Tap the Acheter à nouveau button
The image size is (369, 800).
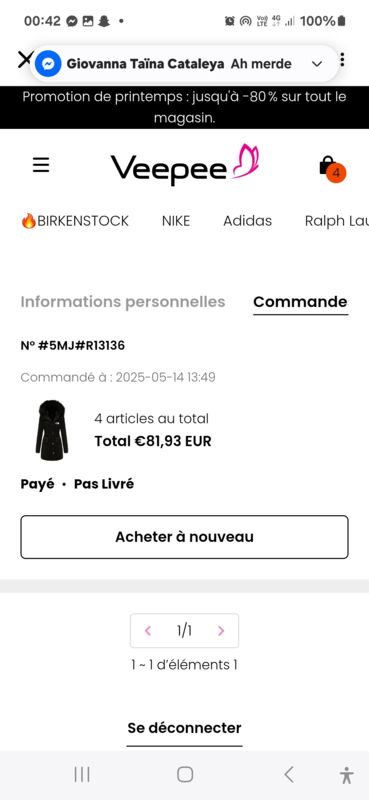point(184,537)
